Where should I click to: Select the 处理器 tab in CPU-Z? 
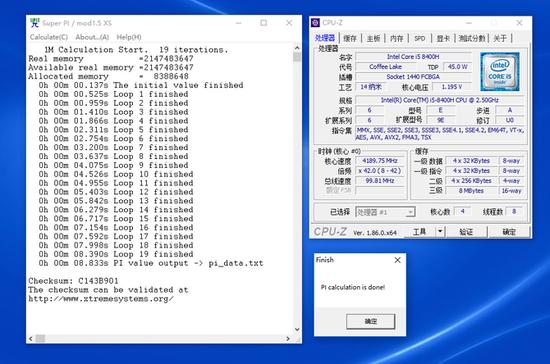[325, 38]
